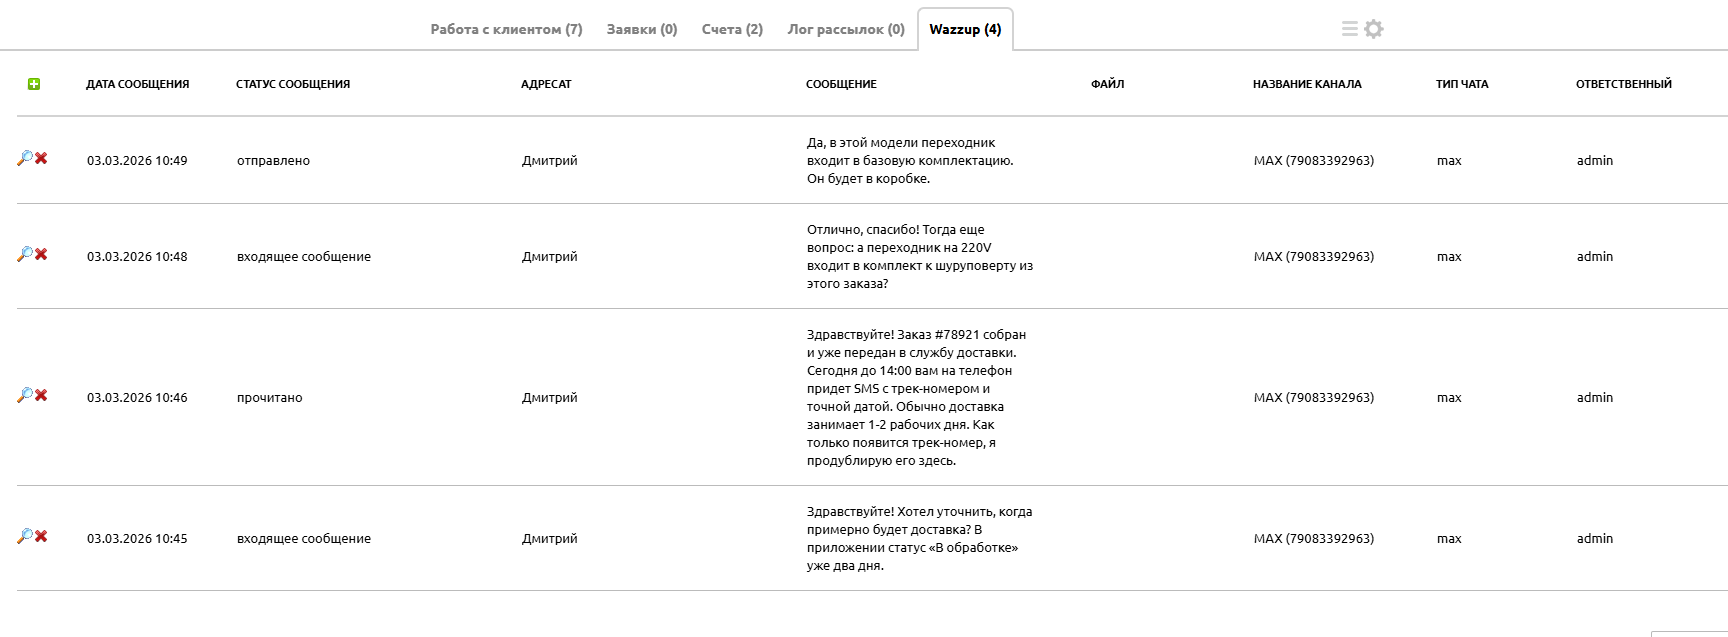
Task: Click the green add record icon
Action: pos(34,84)
